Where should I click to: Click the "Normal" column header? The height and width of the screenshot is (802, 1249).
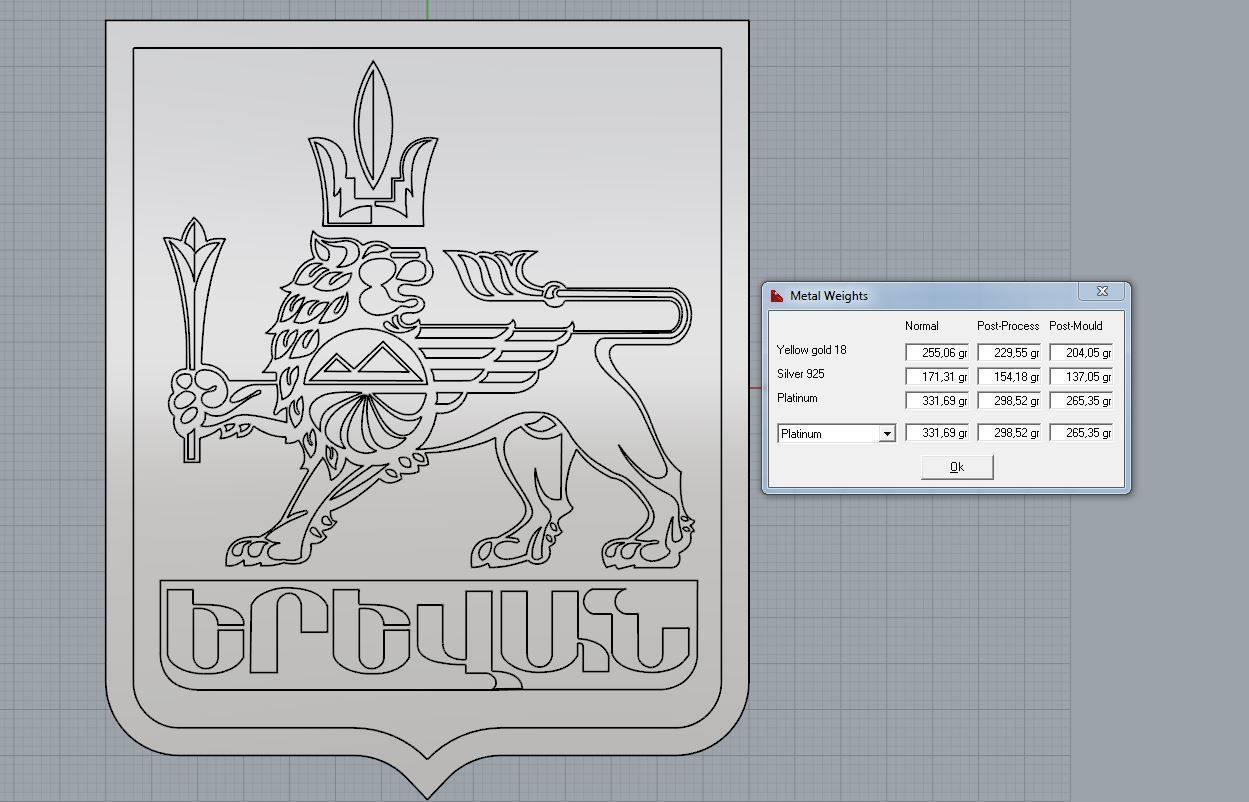(x=922, y=326)
